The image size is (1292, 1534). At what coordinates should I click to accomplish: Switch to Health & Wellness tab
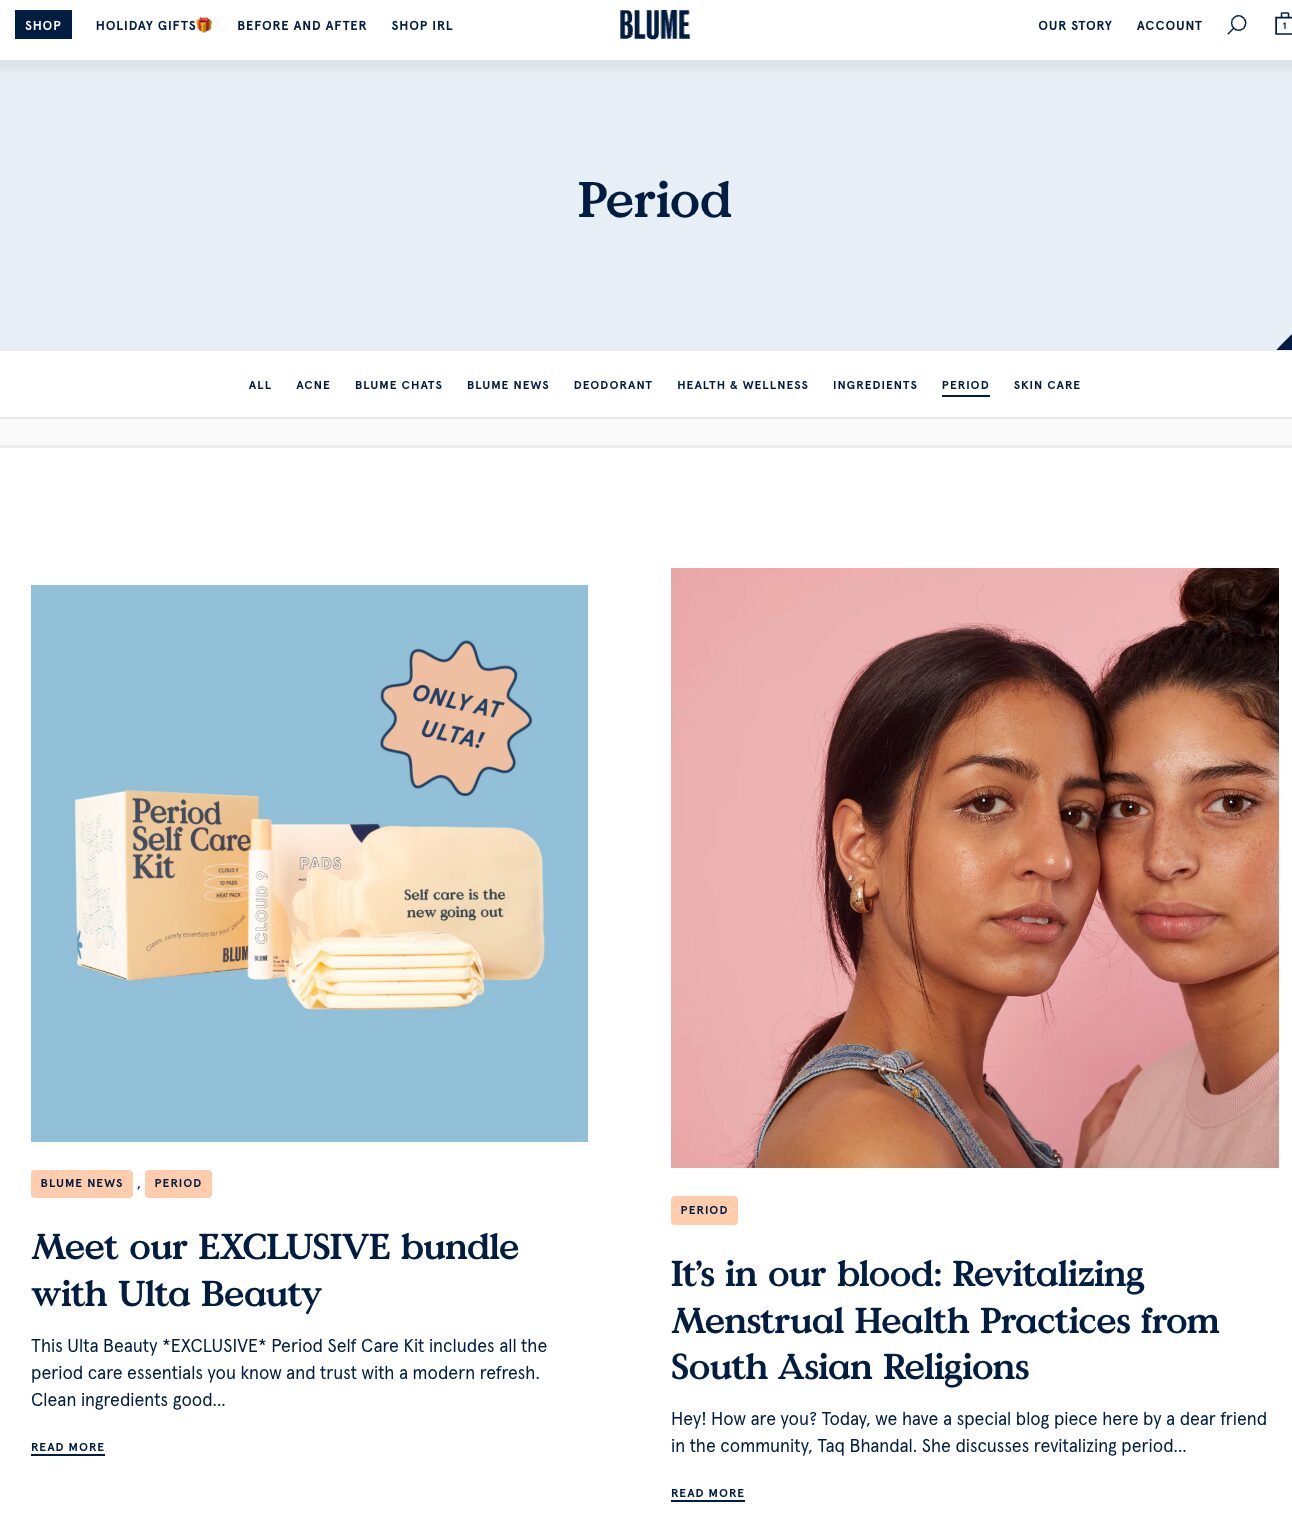(x=743, y=385)
